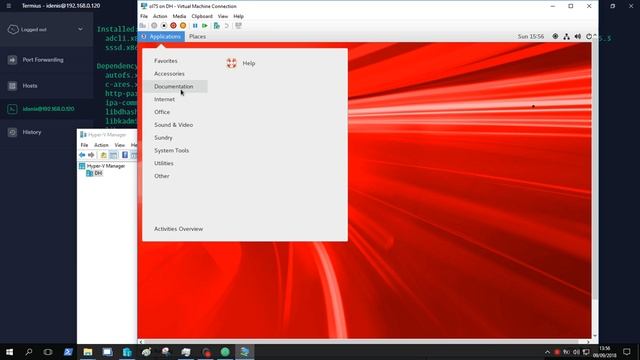This screenshot has width=640, height=360.
Task: Click the taskbar search icon
Action: tap(29, 352)
